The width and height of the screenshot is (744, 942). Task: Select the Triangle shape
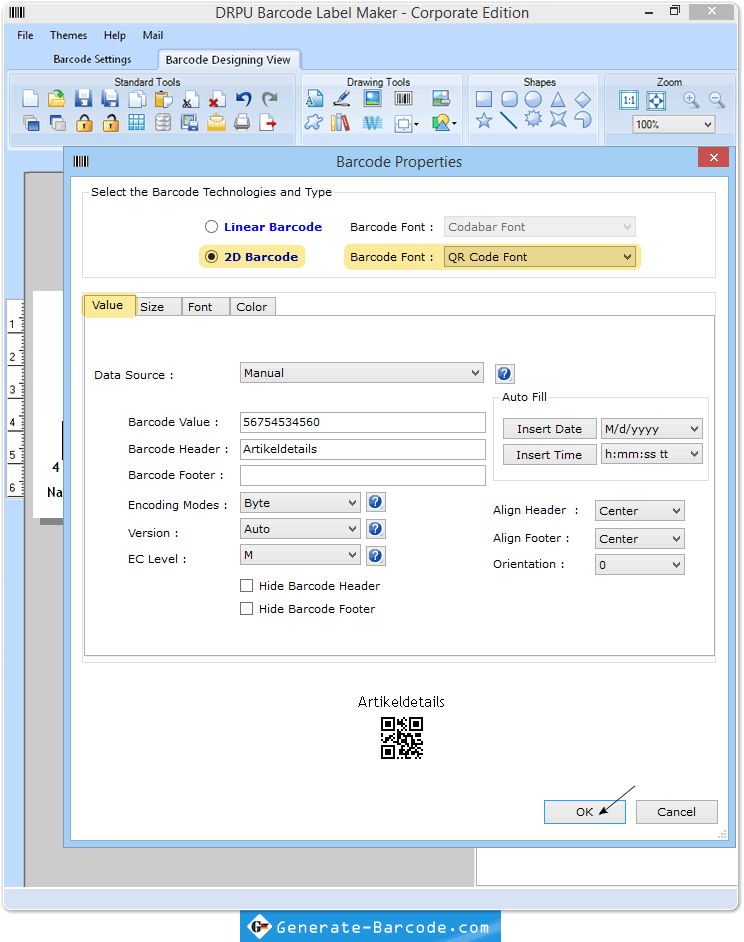pos(558,99)
